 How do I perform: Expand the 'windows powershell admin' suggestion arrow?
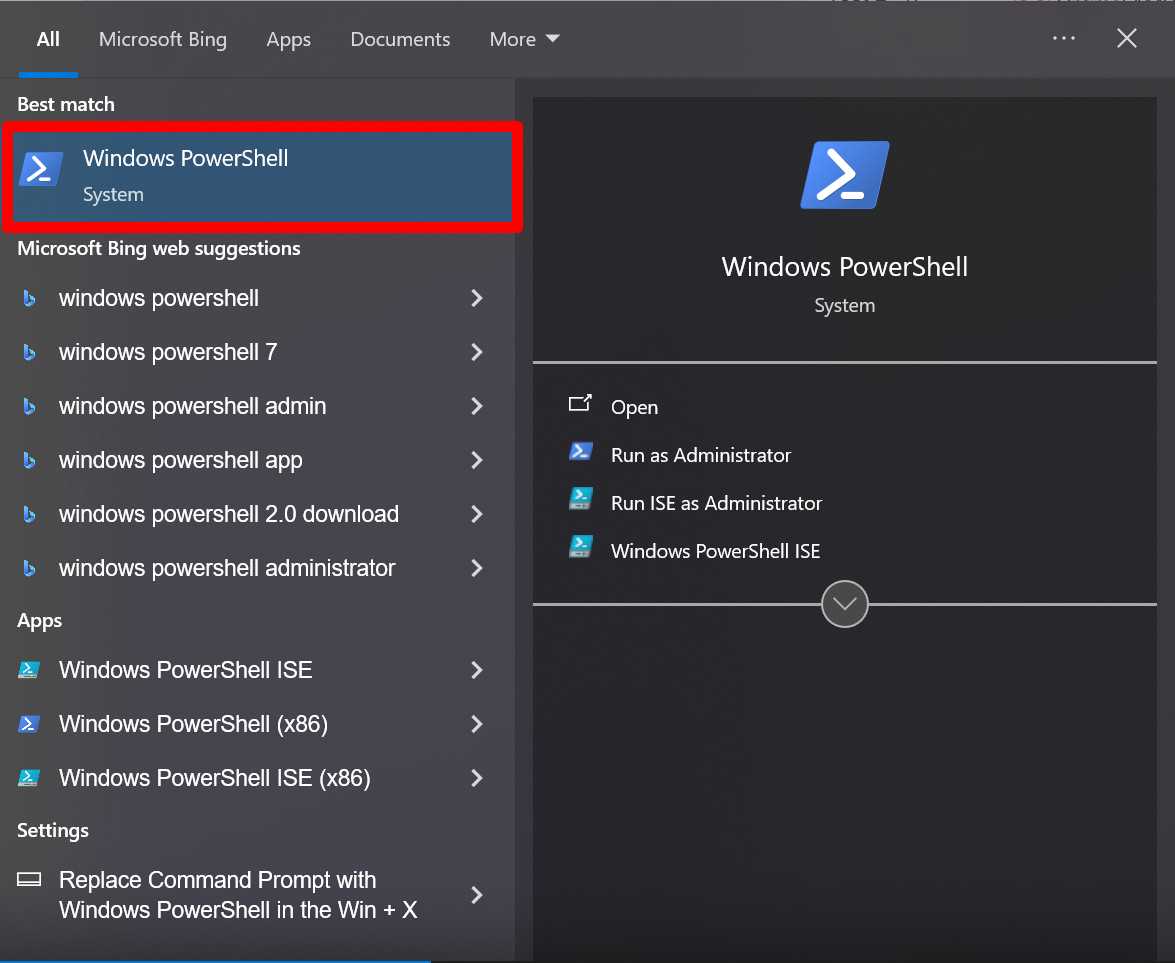(x=477, y=406)
